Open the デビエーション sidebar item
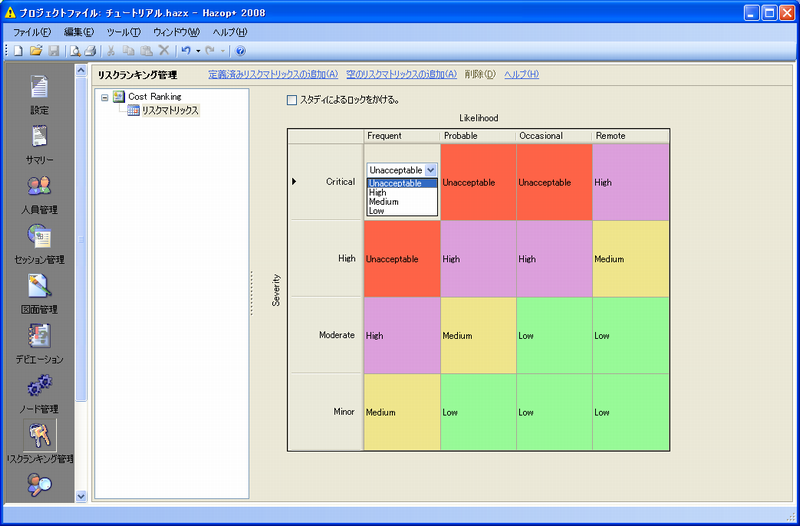The image size is (800, 526). 39,344
